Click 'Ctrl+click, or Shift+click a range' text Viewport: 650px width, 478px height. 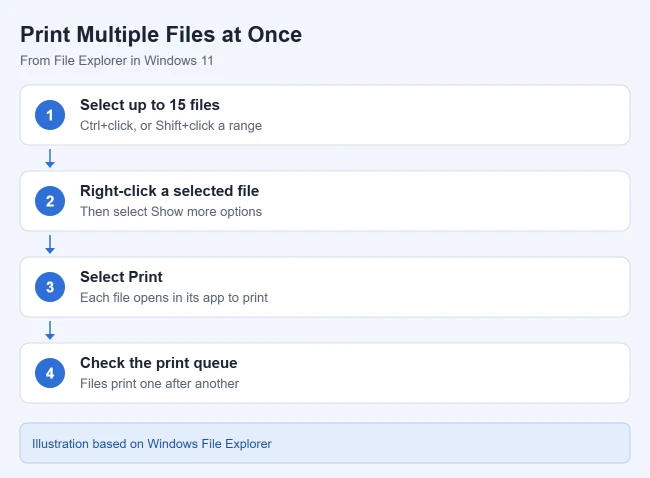(171, 126)
